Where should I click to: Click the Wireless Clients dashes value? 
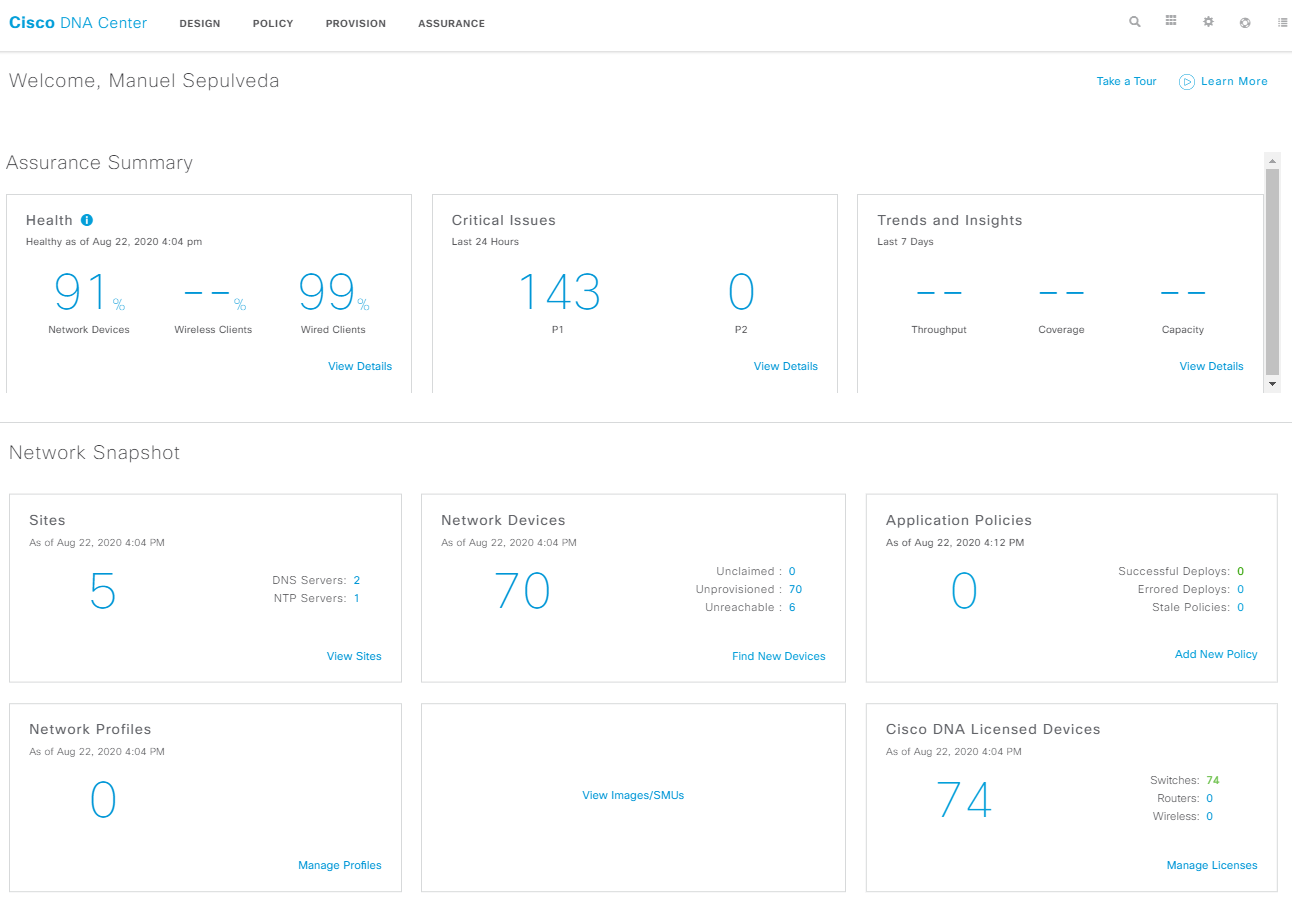click(x=214, y=295)
